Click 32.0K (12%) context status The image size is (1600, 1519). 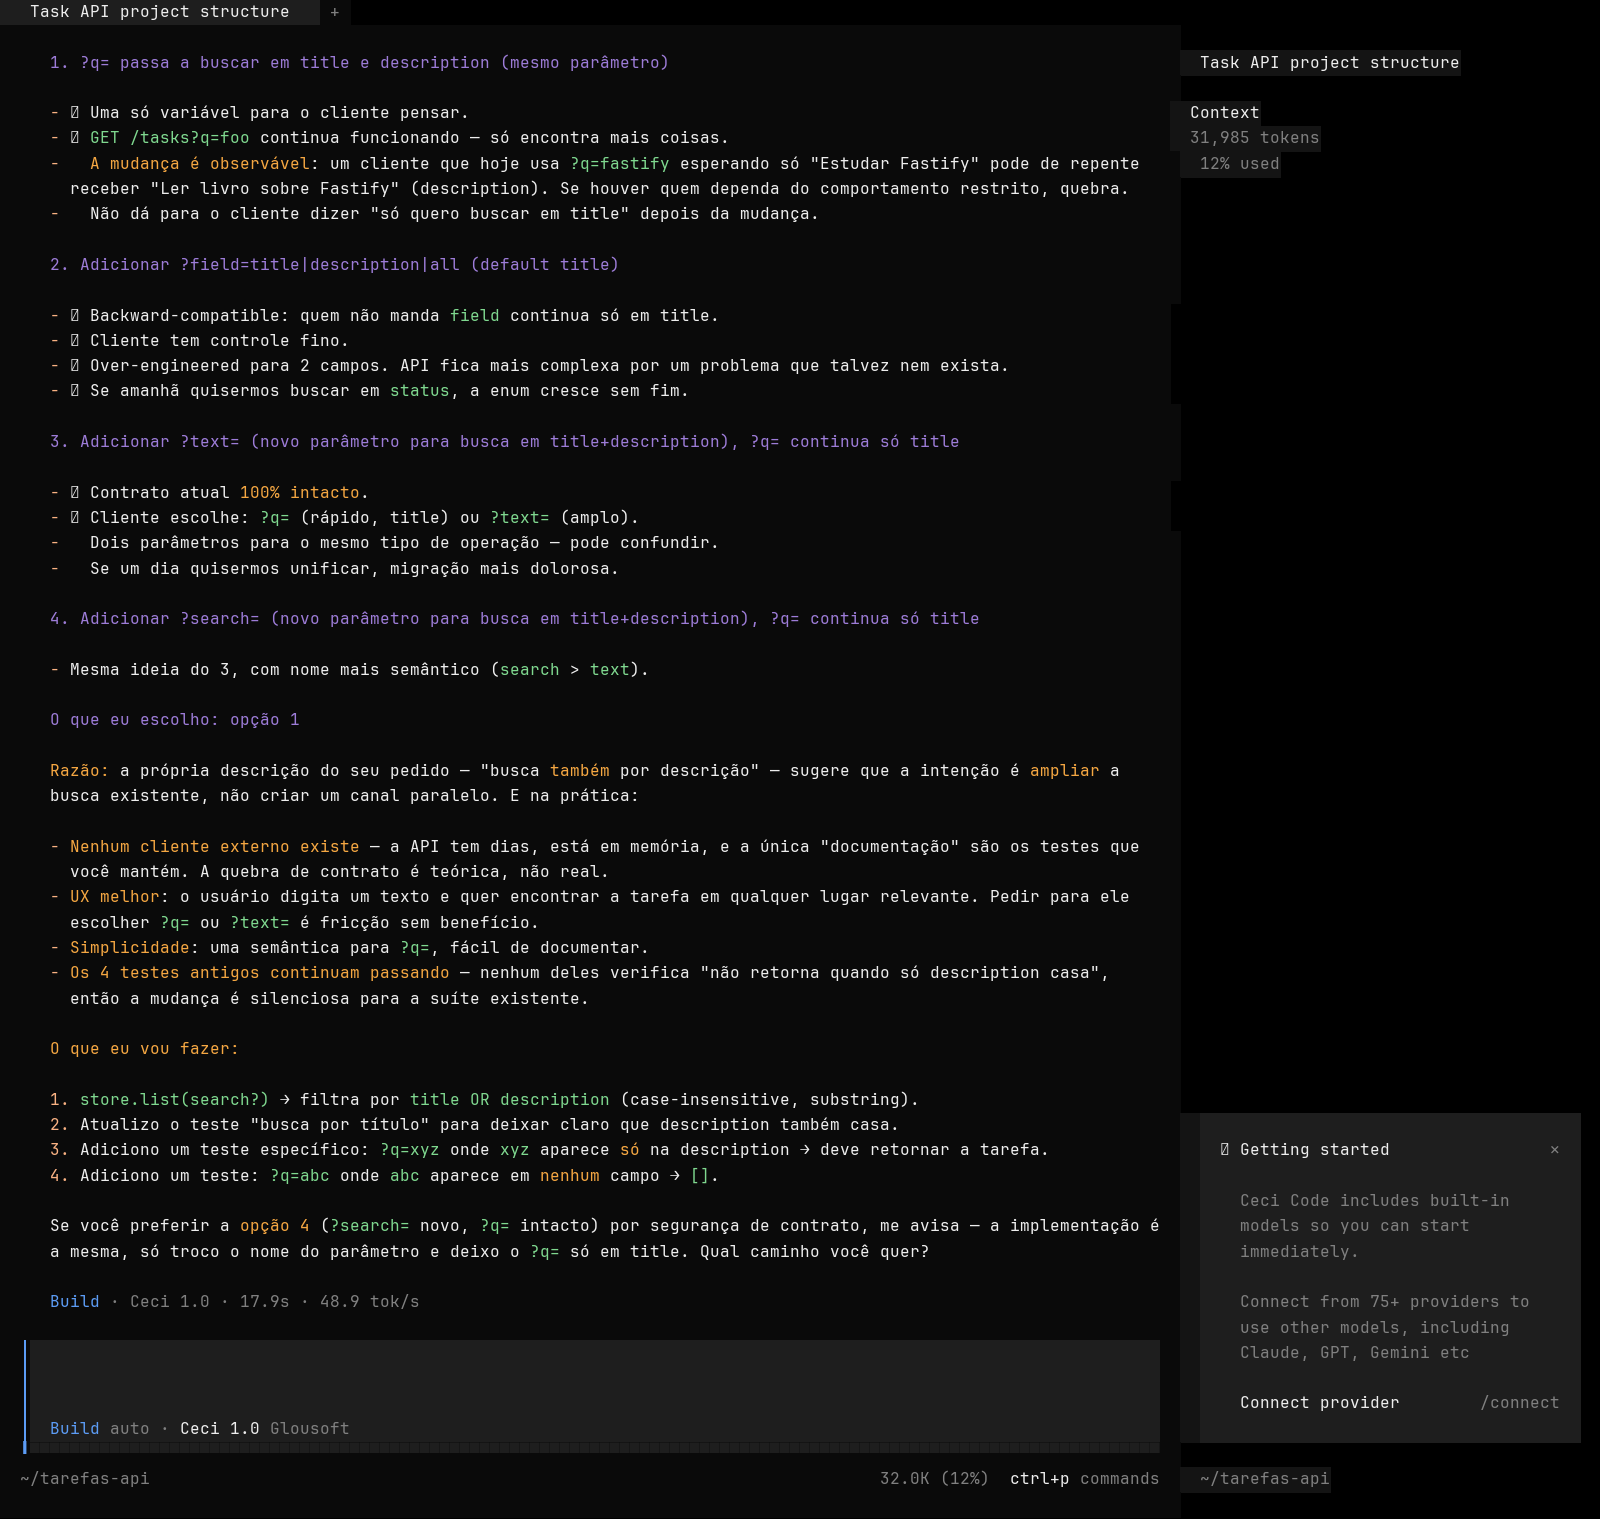point(934,1479)
